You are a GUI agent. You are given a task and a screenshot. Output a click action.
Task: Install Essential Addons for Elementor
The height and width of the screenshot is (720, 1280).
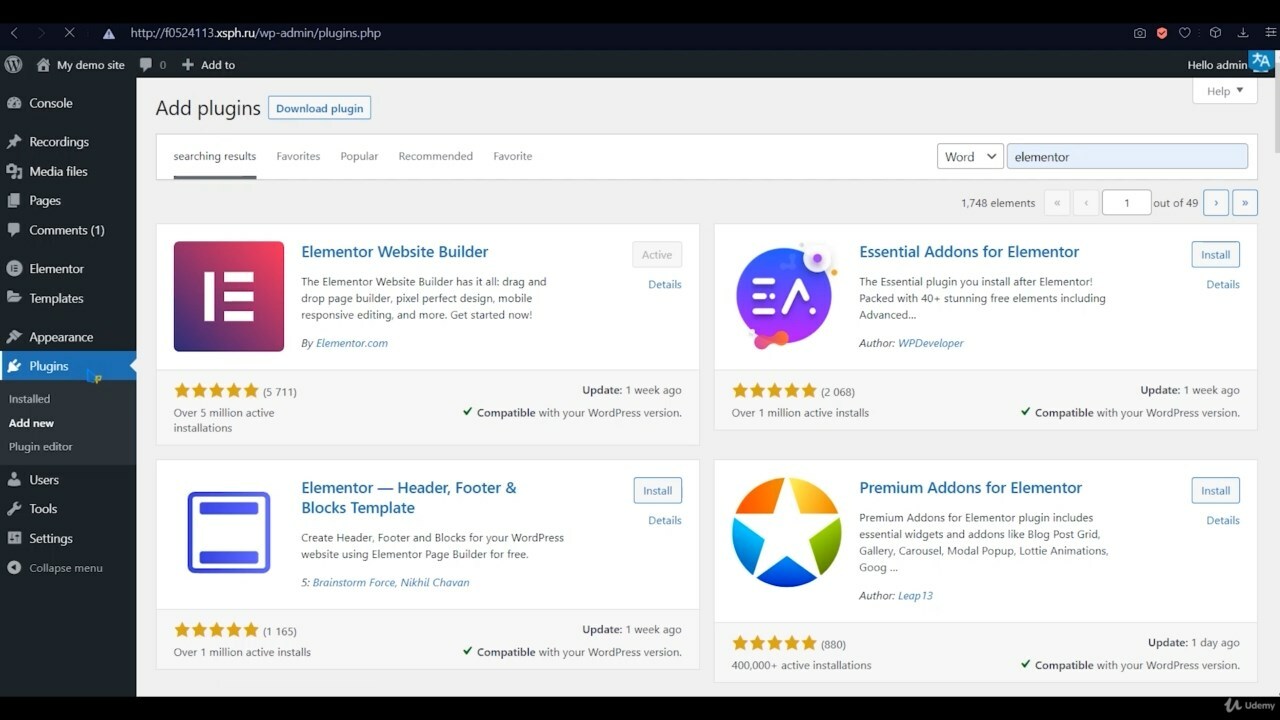click(x=1216, y=255)
